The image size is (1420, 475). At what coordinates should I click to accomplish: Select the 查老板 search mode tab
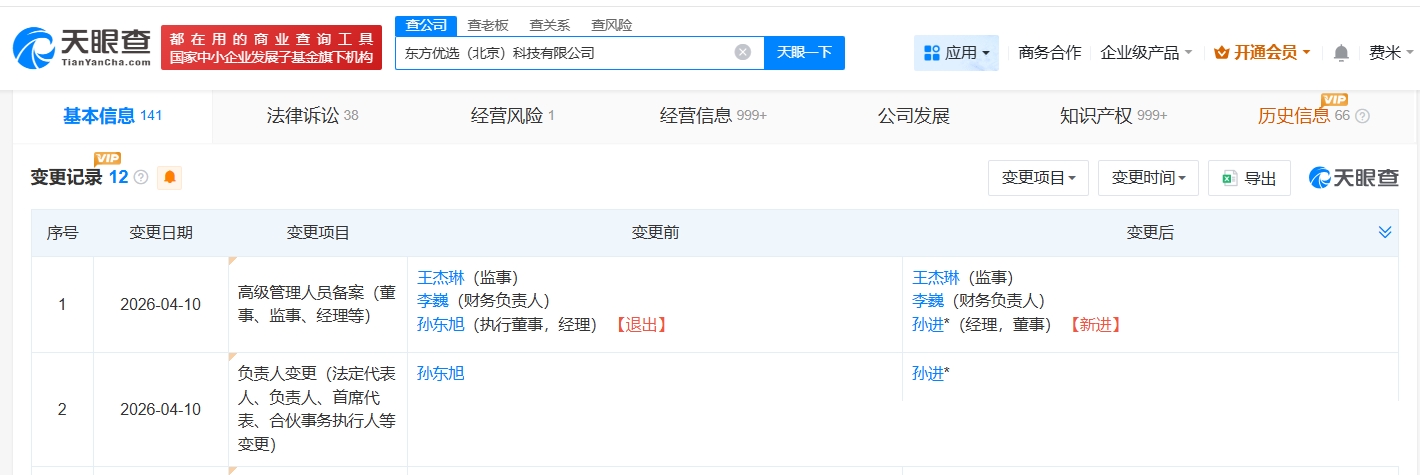[x=488, y=25]
